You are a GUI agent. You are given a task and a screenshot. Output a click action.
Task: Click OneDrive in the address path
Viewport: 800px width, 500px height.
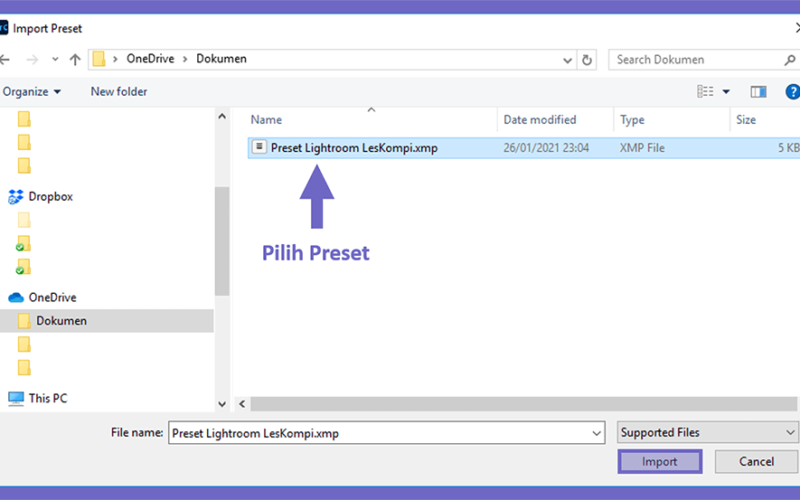(x=150, y=59)
